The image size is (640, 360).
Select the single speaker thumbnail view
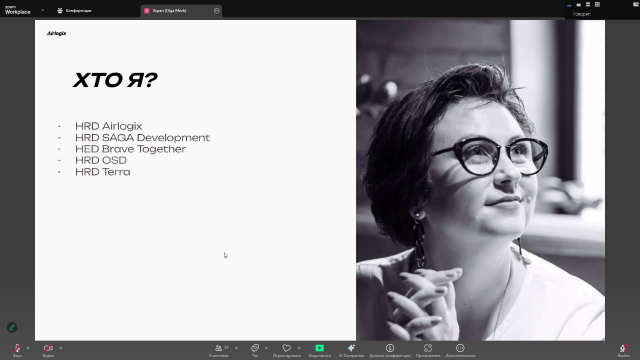tap(579, 5)
